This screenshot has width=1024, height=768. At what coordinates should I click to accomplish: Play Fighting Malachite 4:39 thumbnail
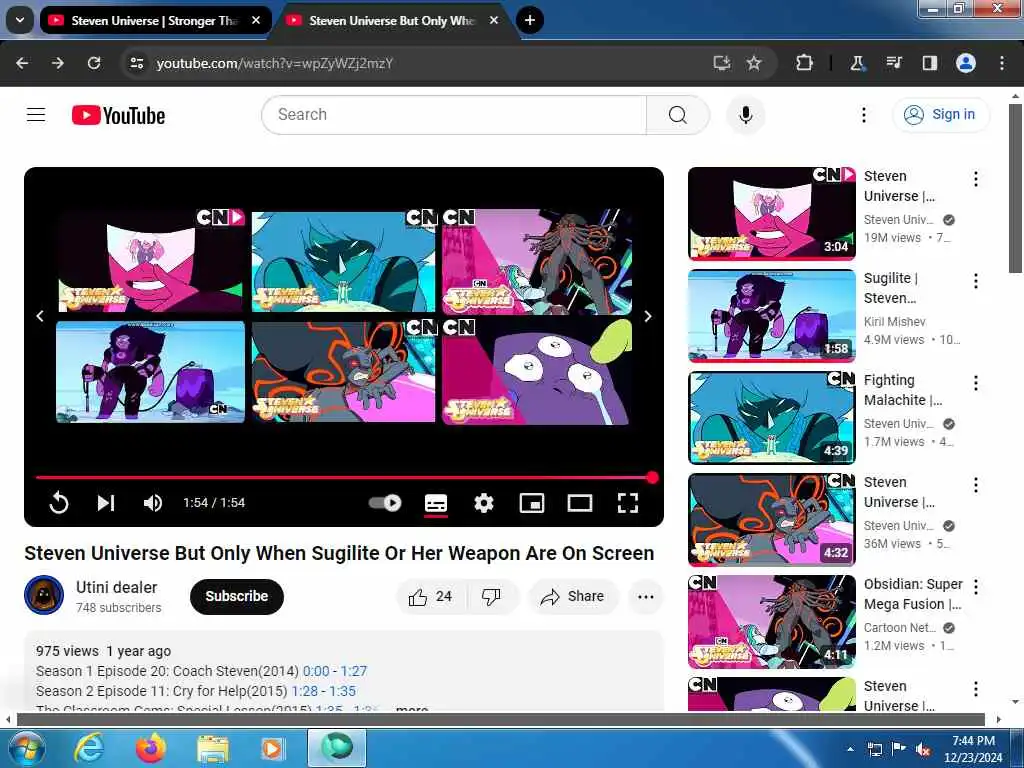click(771, 417)
